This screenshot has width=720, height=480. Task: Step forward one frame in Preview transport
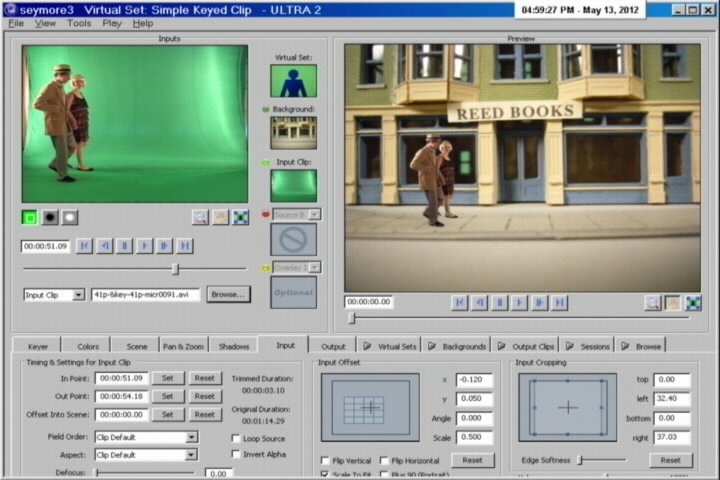coord(540,302)
